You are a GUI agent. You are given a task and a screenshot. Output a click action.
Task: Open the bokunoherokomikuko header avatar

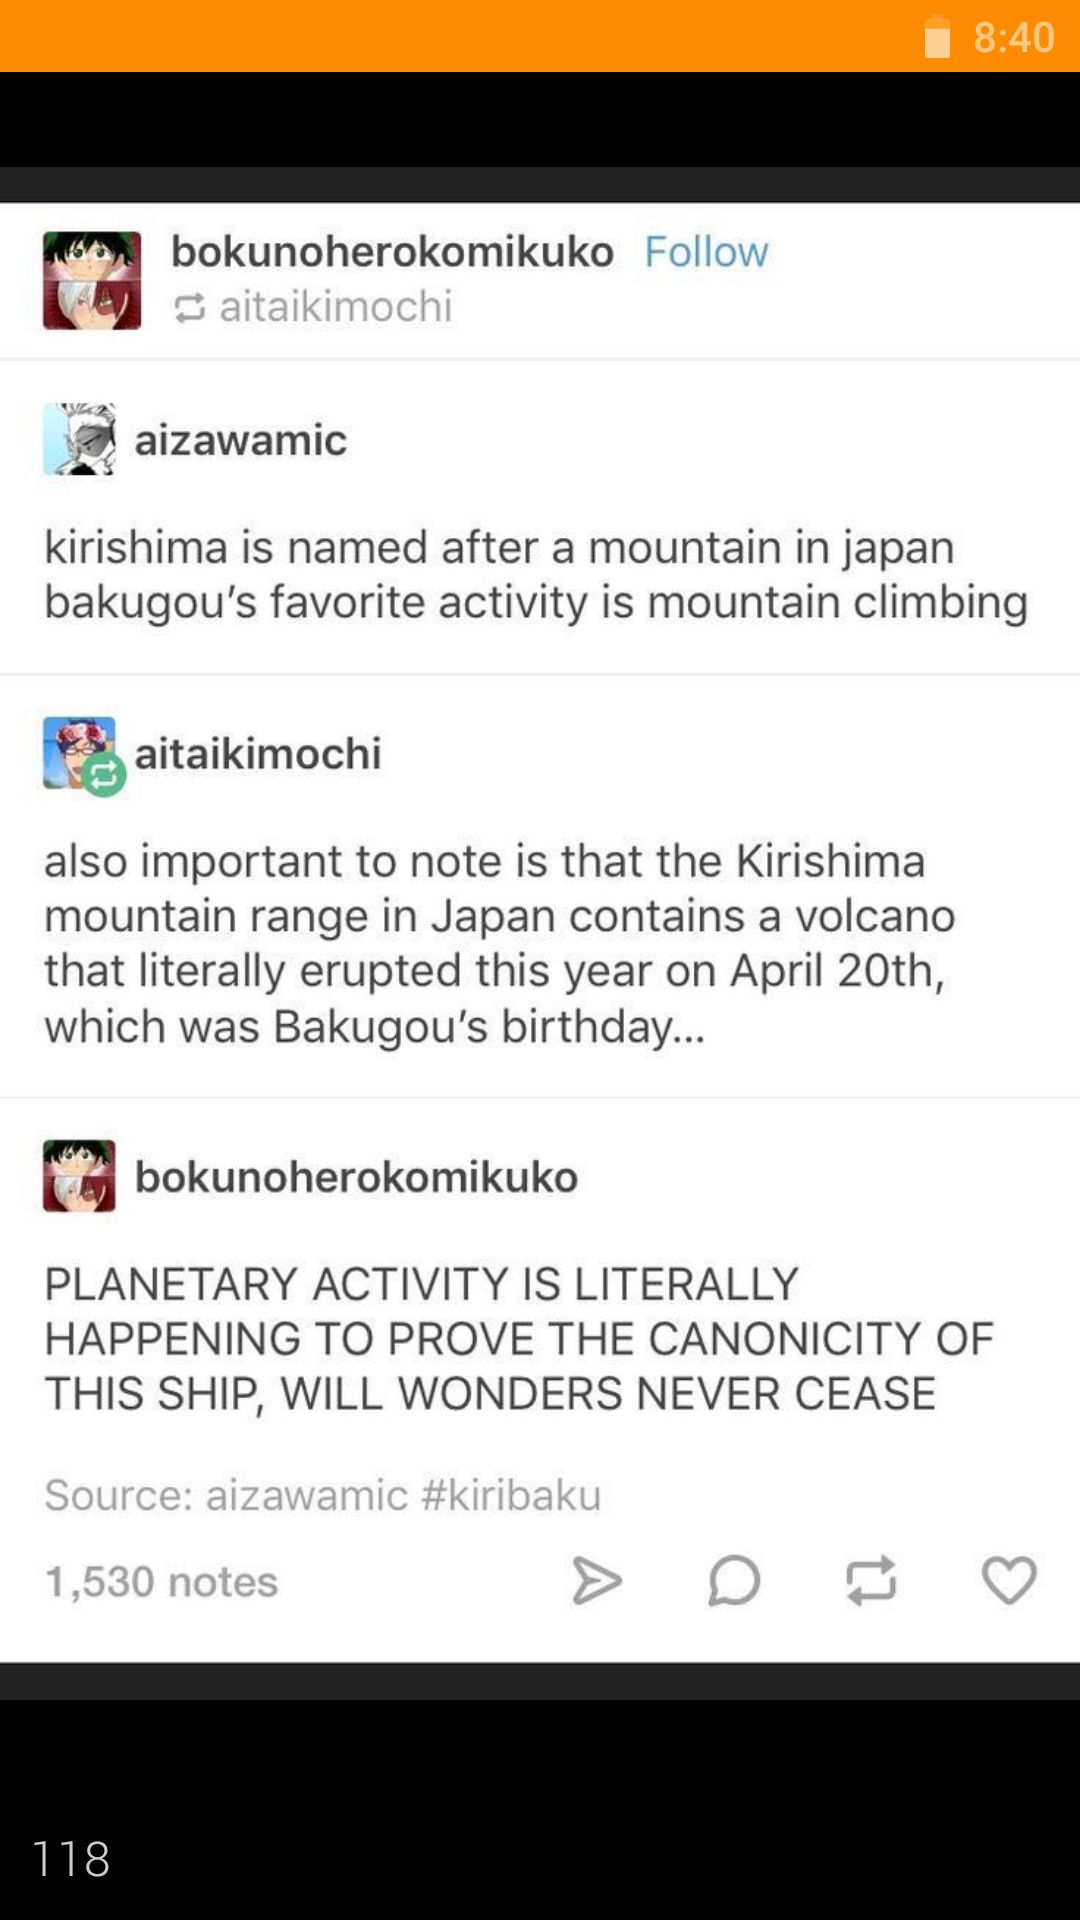click(x=92, y=280)
